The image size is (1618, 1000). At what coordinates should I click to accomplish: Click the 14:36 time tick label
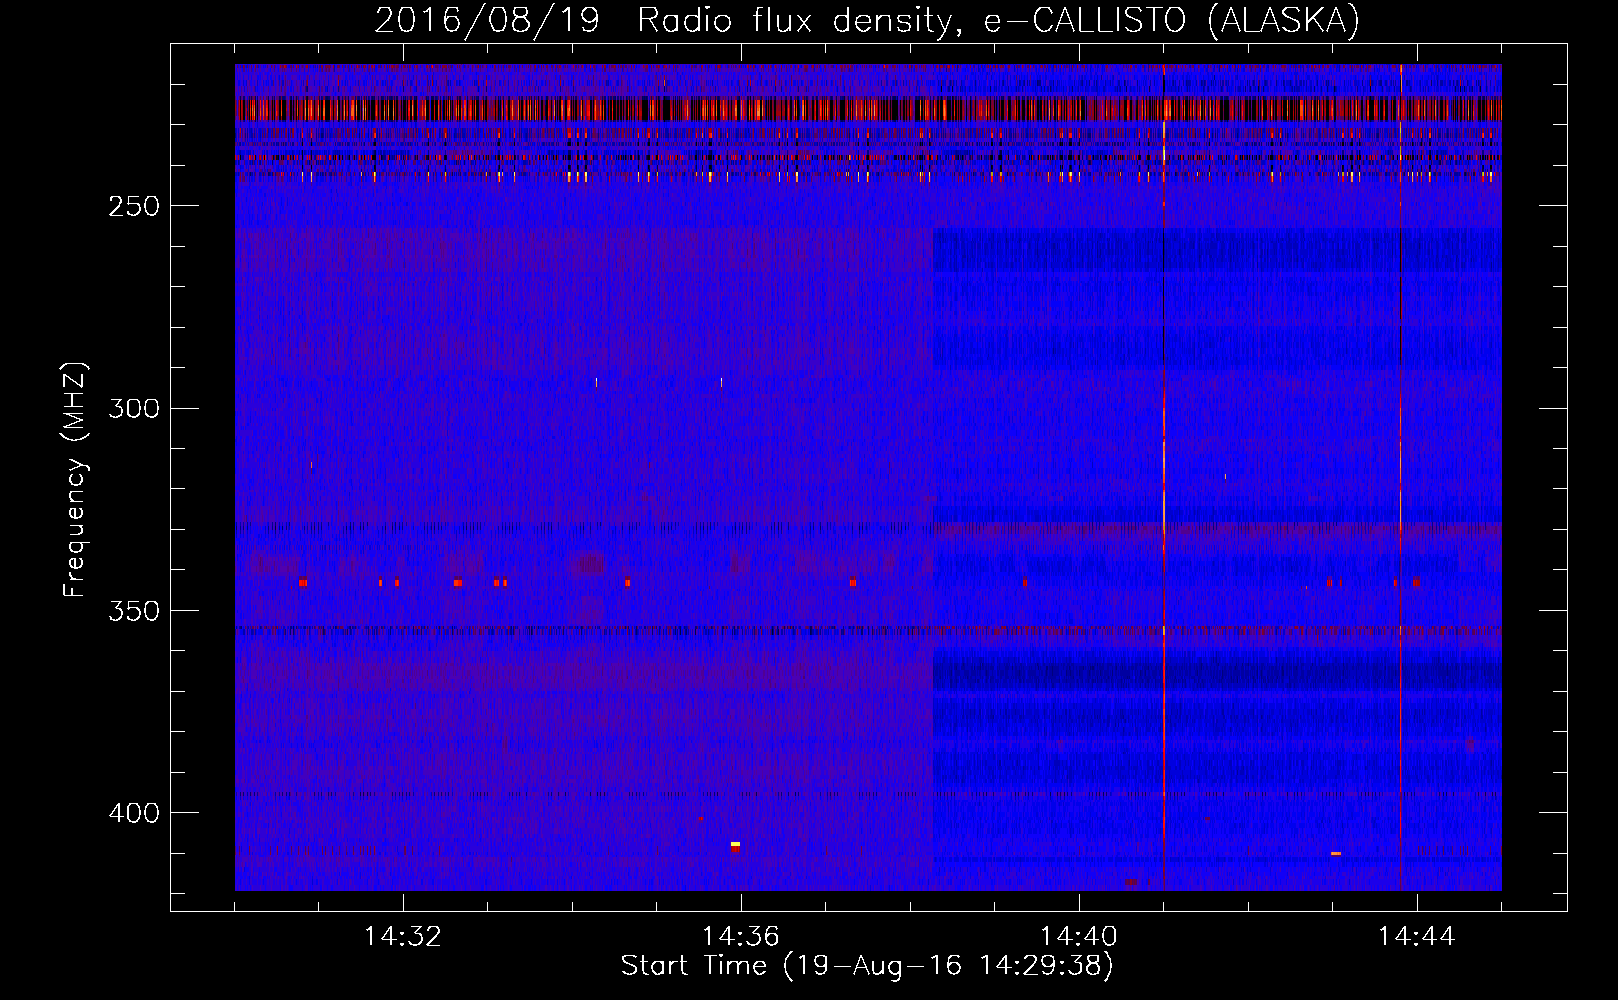[x=741, y=937]
